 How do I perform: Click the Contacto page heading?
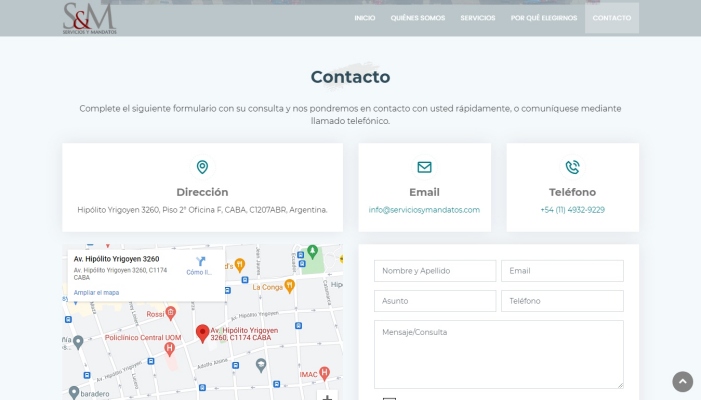pyautogui.click(x=350, y=77)
